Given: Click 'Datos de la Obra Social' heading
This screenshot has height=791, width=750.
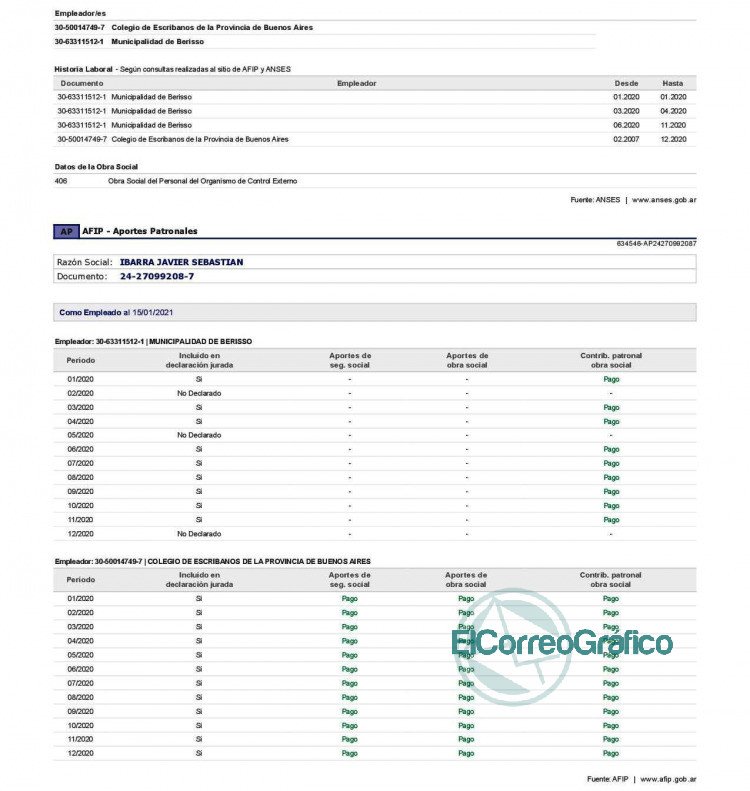Looking at the screenshot, I should (96, 167).
